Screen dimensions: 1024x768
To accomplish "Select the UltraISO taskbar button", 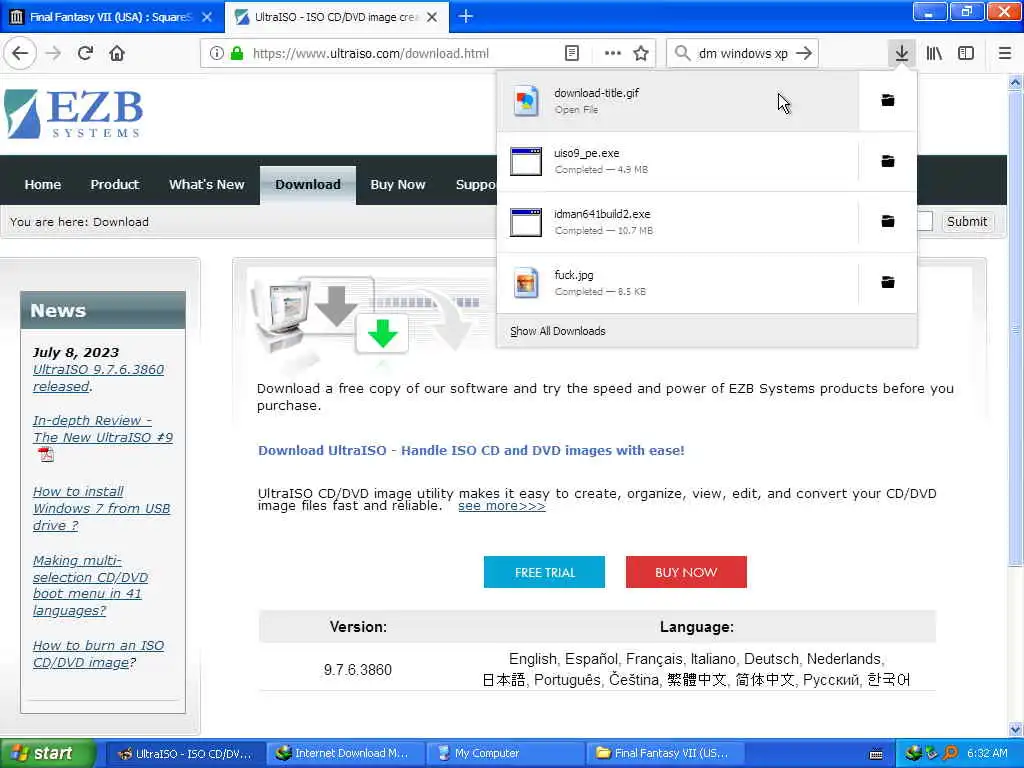I will pos(186,753).
